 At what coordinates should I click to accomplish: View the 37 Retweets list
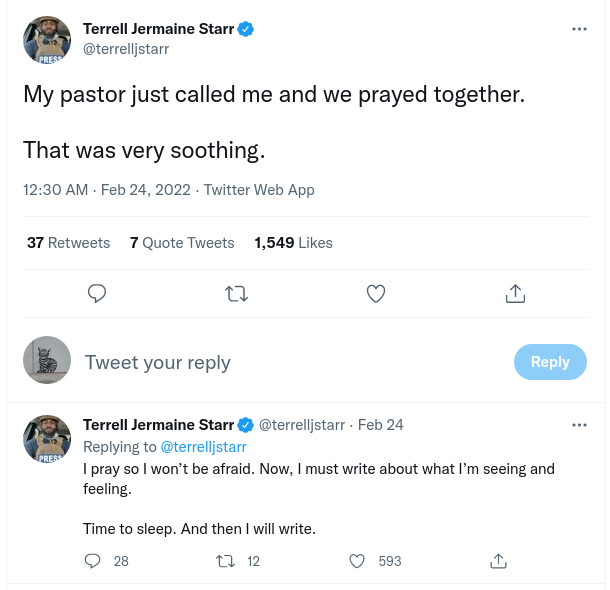[x=68, y=243]
